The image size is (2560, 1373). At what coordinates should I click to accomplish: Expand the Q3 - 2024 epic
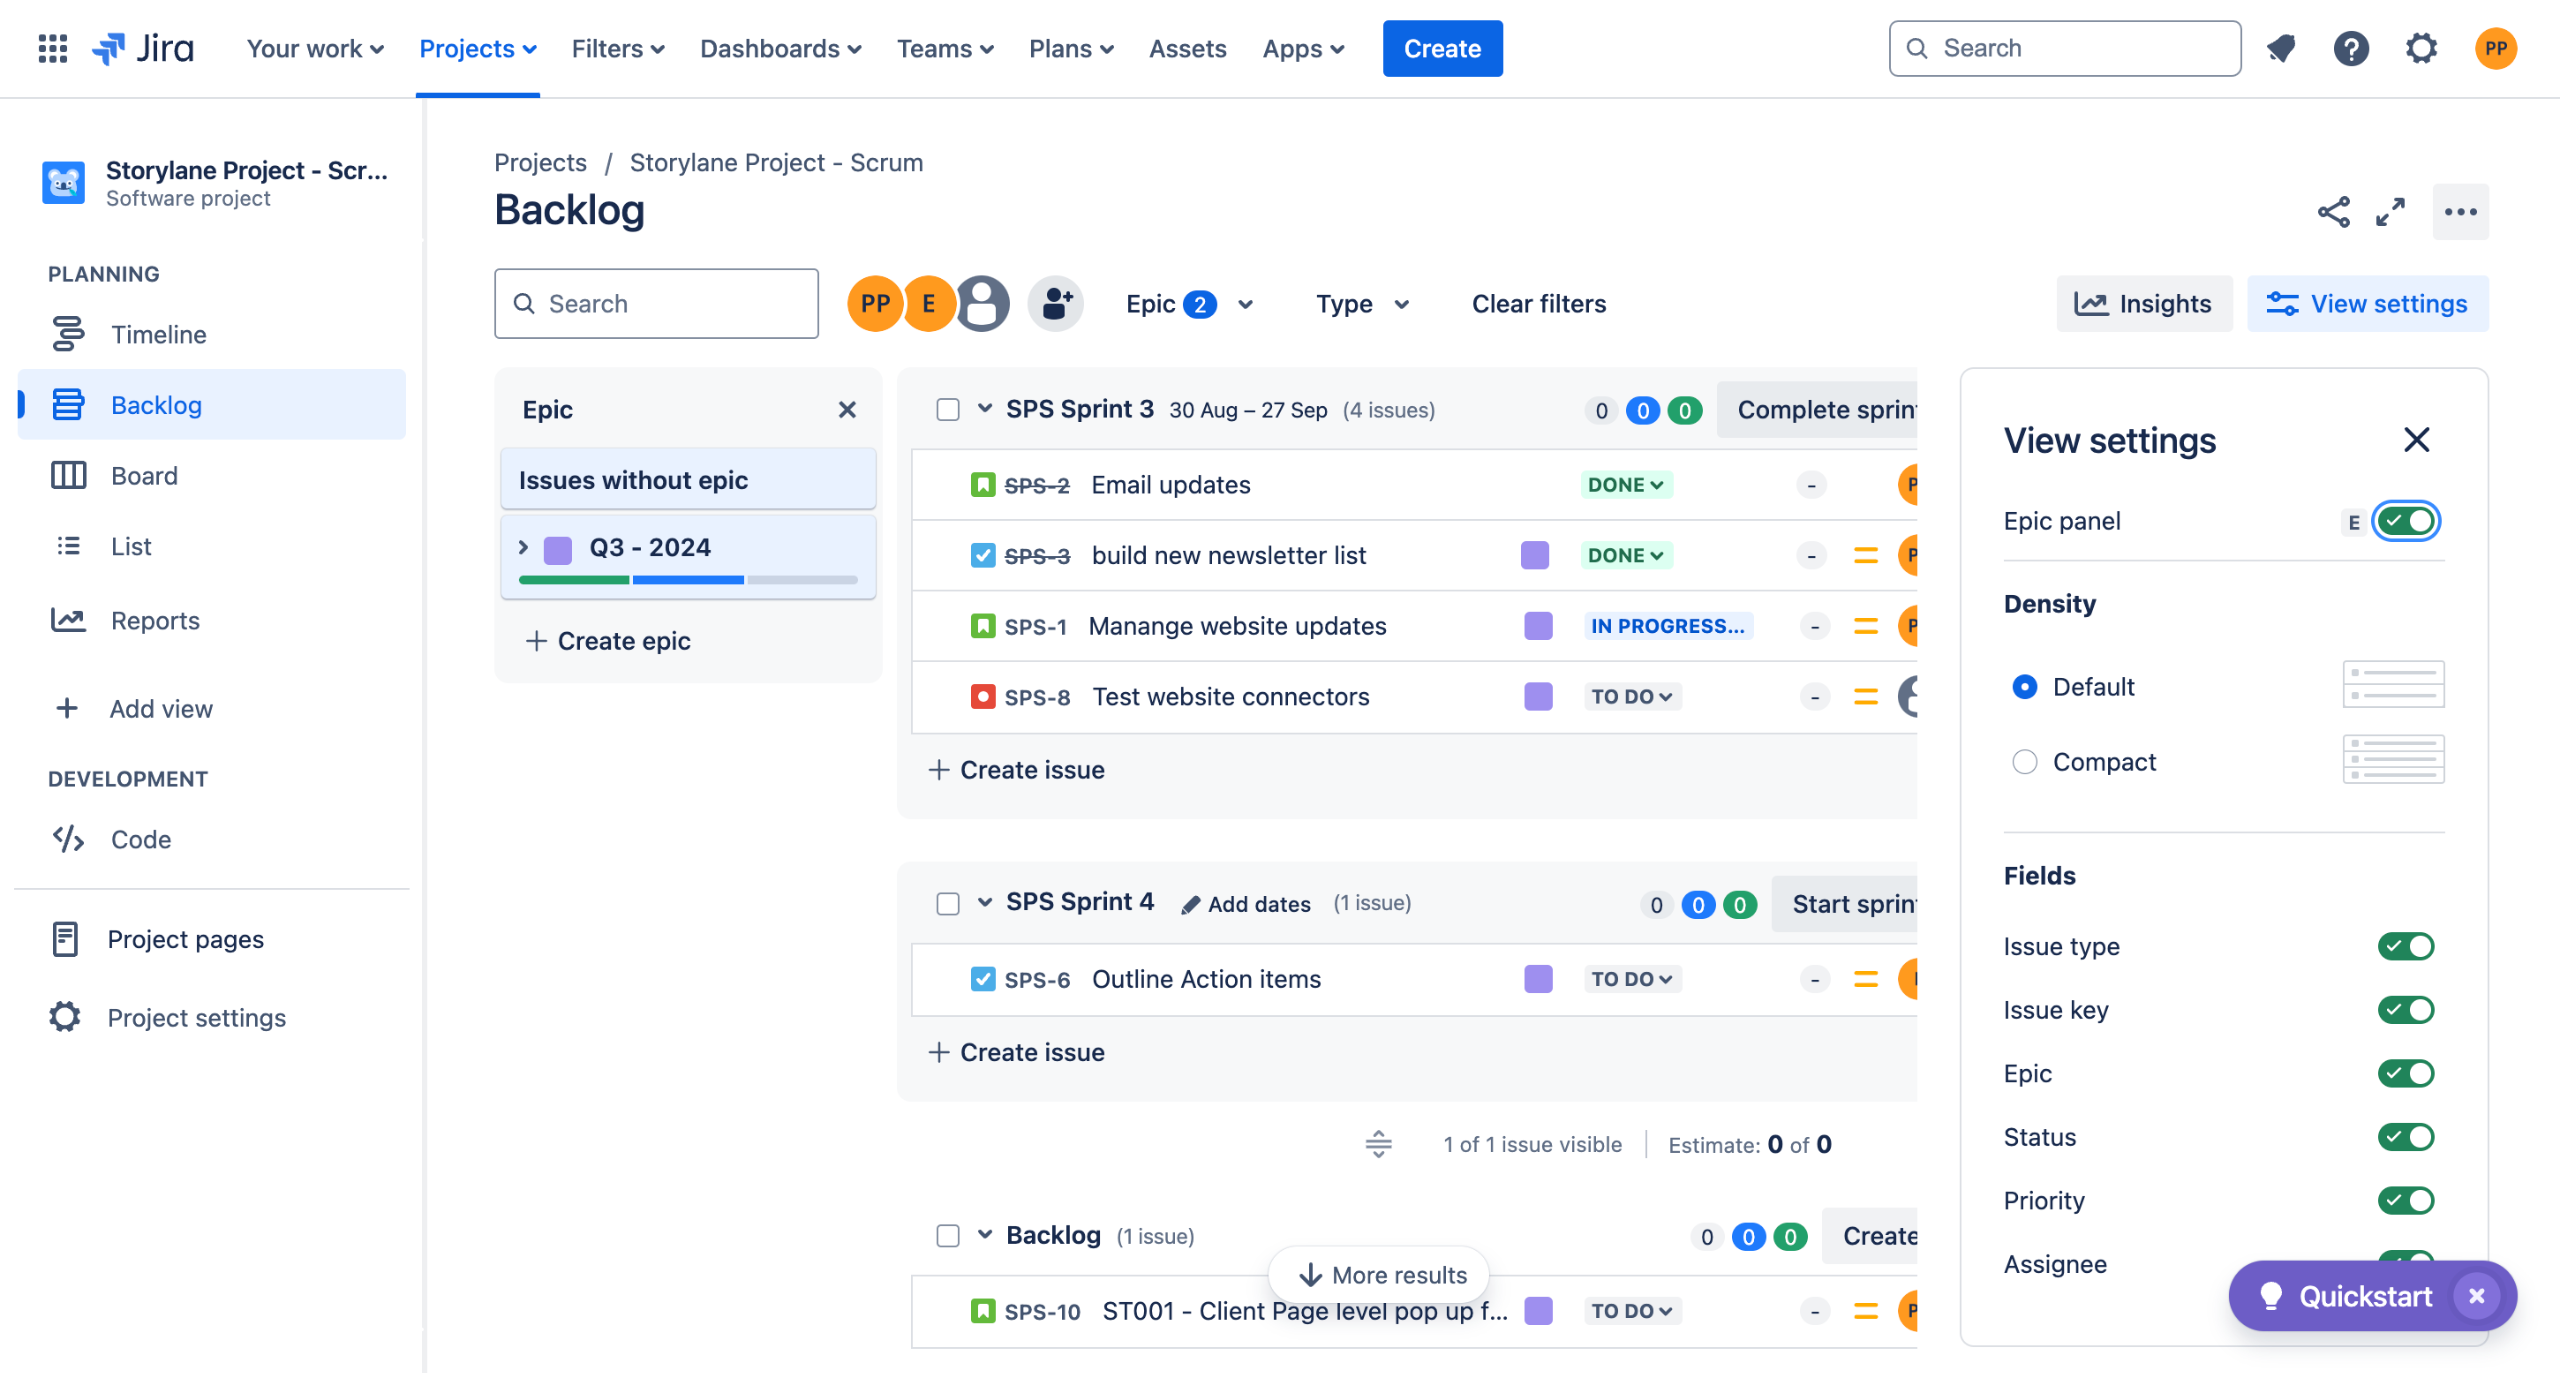523,547
